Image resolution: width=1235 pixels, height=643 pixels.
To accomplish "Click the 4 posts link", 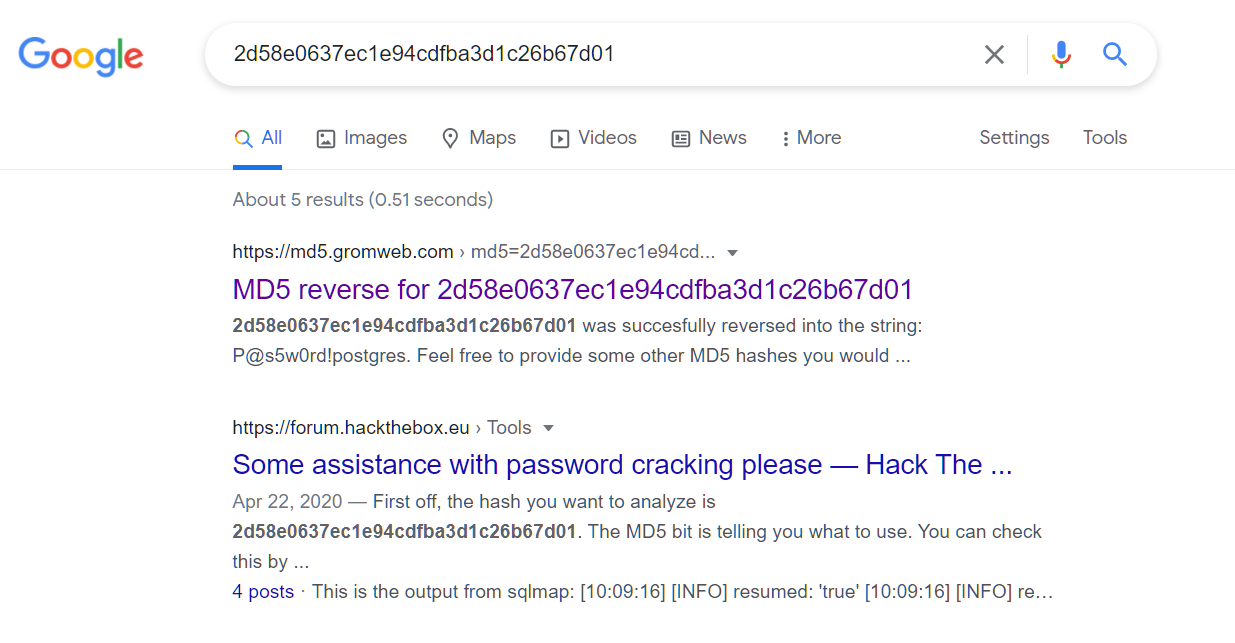I will tap(263, 592).
